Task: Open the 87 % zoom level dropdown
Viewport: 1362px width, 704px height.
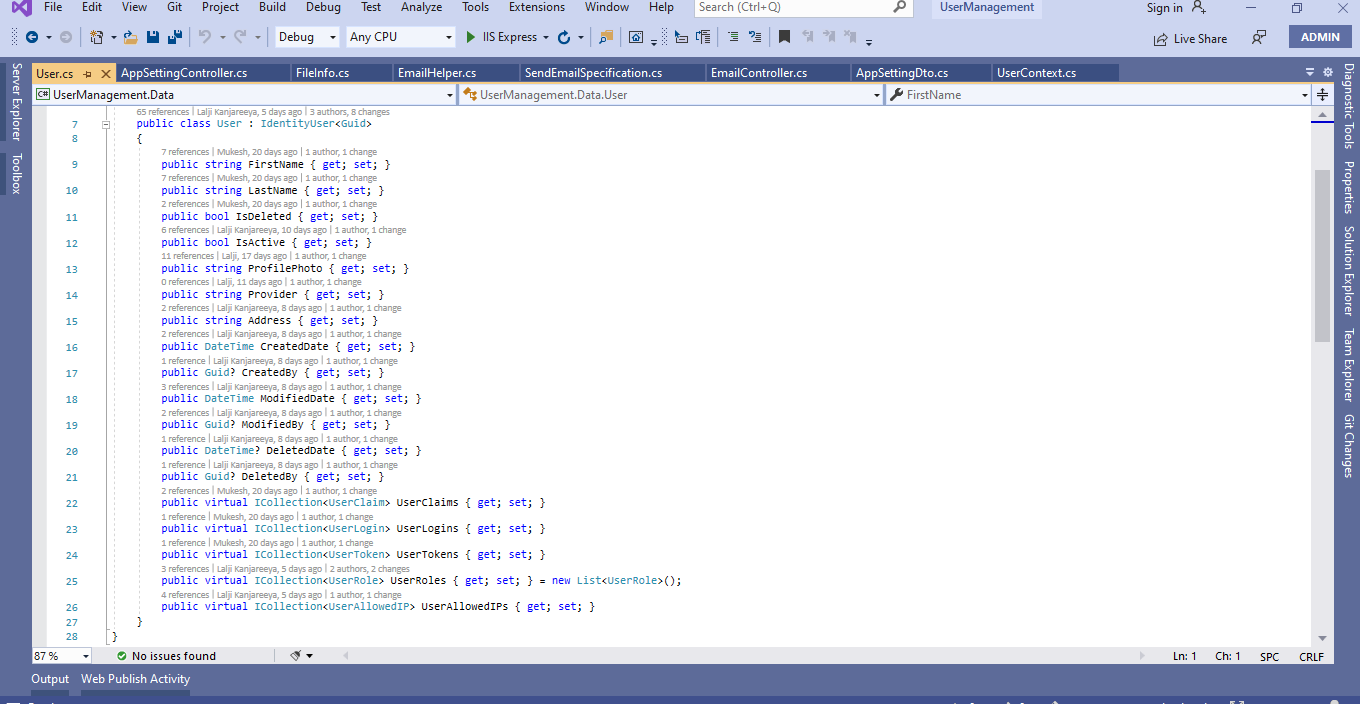Action: [x=62, y=656]
